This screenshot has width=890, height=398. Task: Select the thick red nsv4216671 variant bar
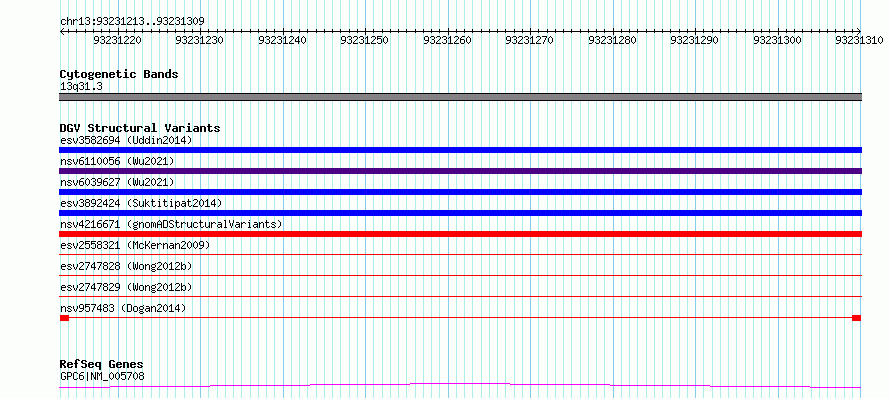click(x=461, y=234)
